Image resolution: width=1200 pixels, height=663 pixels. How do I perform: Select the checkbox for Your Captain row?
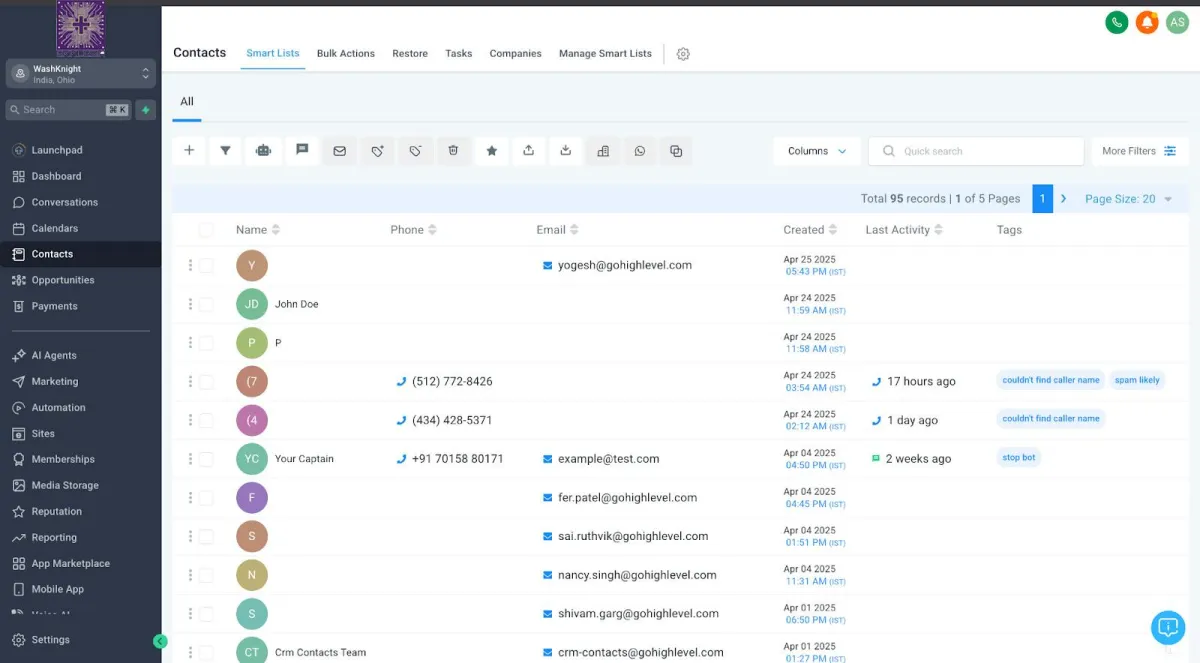206,459
